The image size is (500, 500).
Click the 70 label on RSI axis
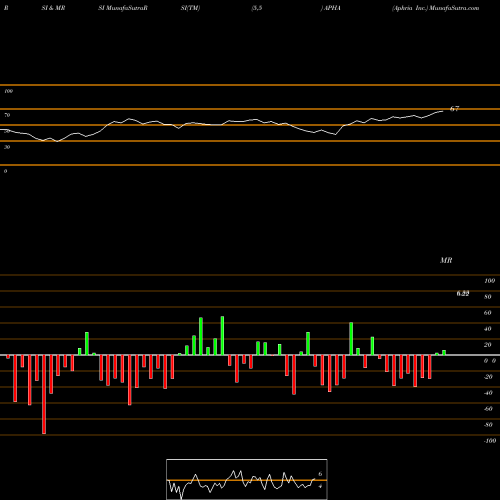(7, 115)
